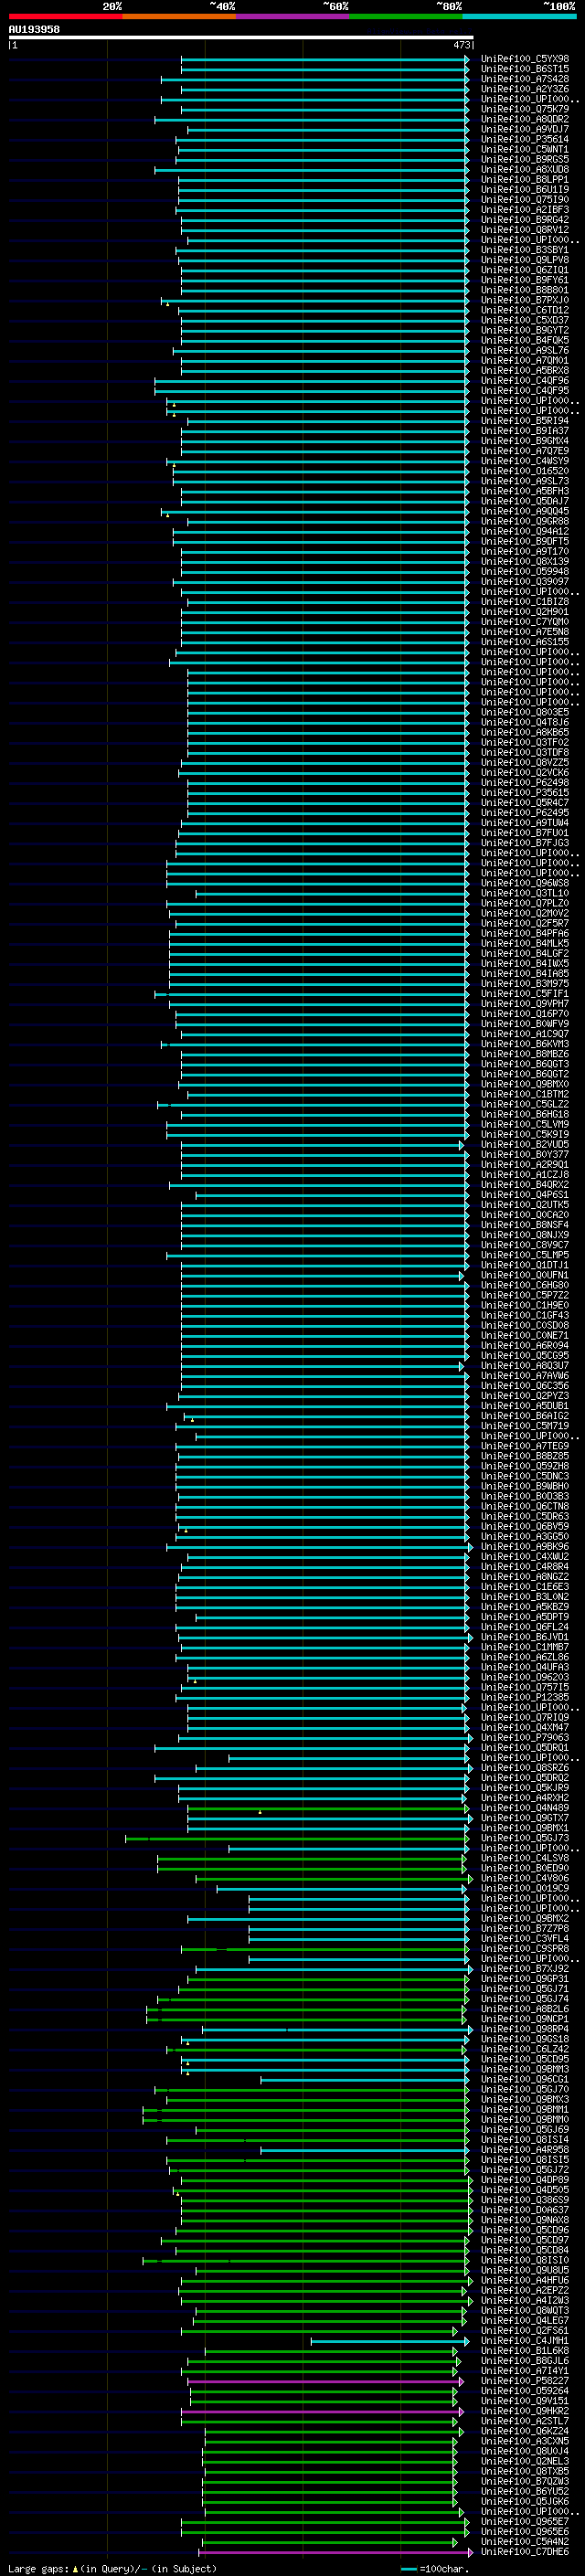Screen dimensions: 585x2576
Task: Select hit label UniRef100_A9VDJ7
Action: (x=525, y=129)
